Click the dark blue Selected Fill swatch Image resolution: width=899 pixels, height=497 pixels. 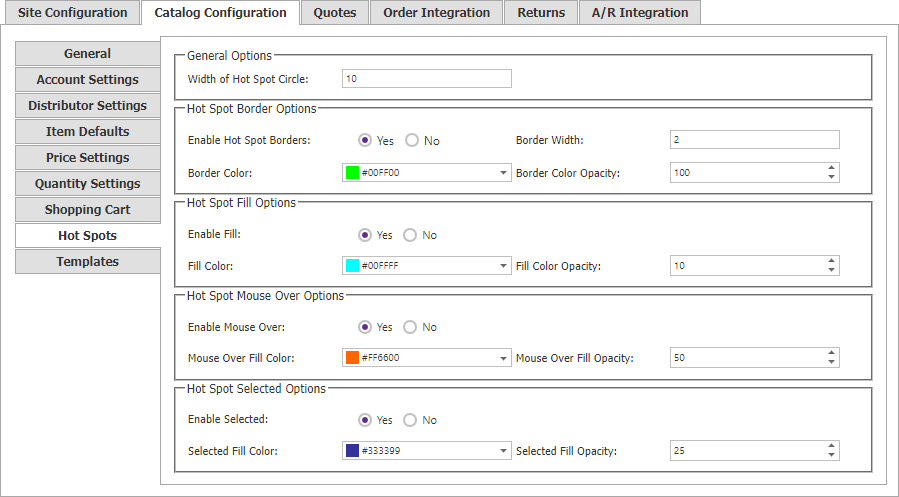click(352, 451)
